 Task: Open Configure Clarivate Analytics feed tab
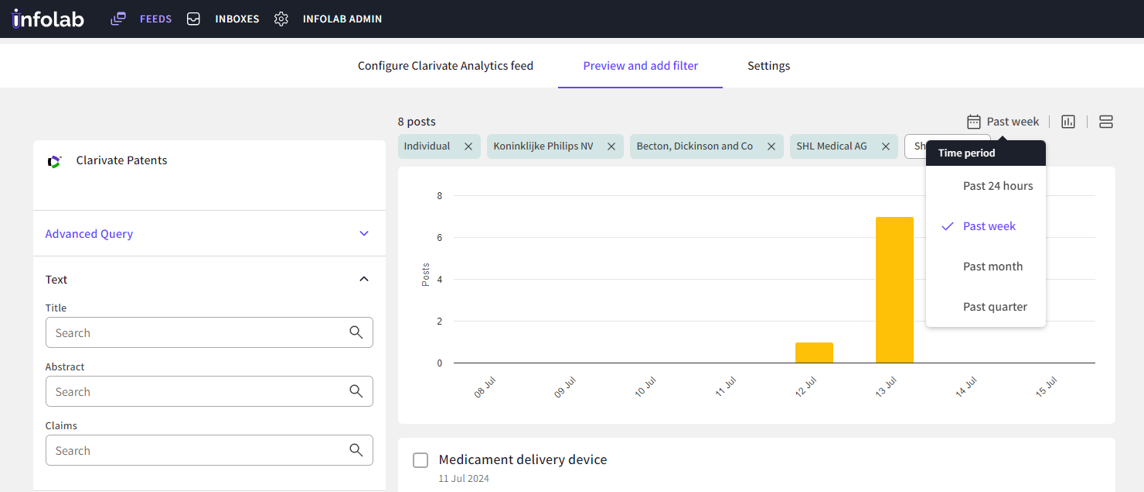445,66
